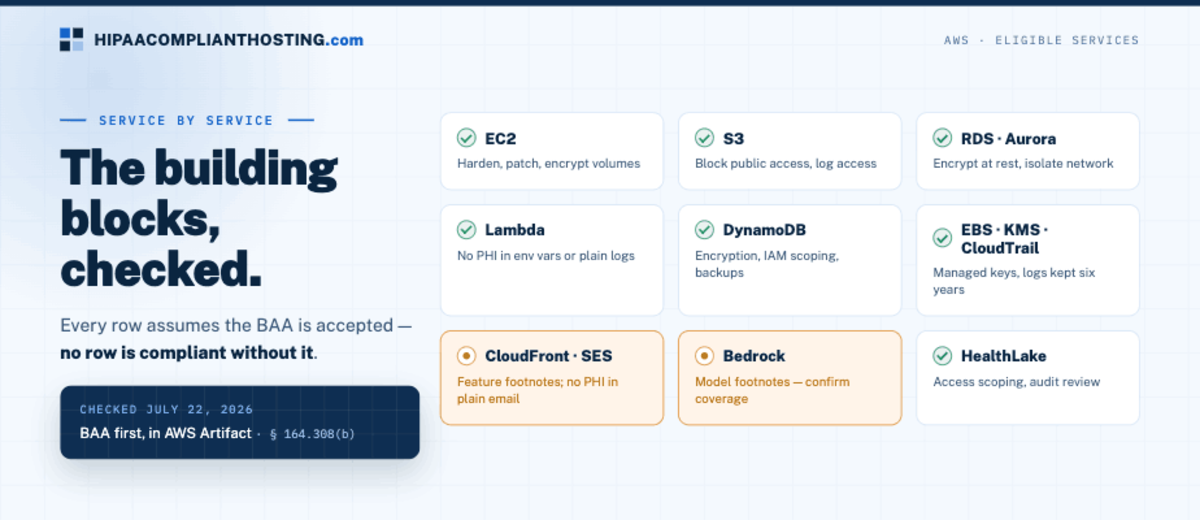1200x520 pixels.
Task: Click the green check icon beside Lambda
Action: point(466,230)
